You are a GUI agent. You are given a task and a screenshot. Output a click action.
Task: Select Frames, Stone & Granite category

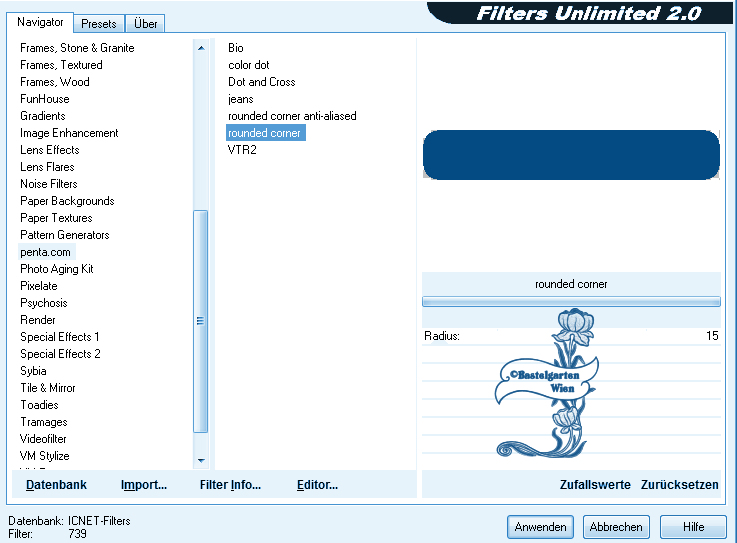click(77, 48)
